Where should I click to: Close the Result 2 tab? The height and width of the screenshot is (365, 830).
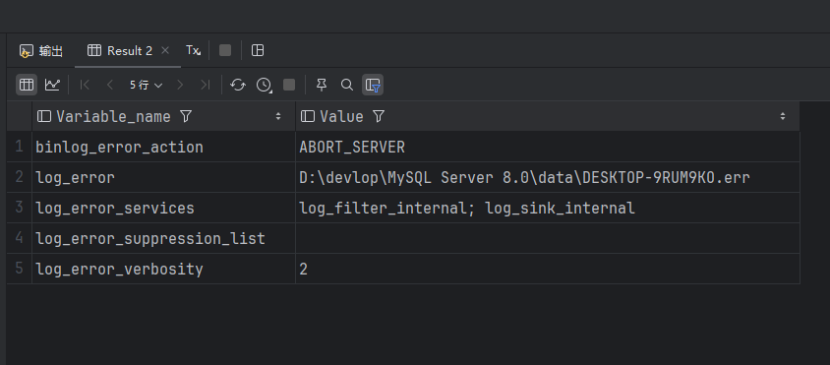click(165, 50)
